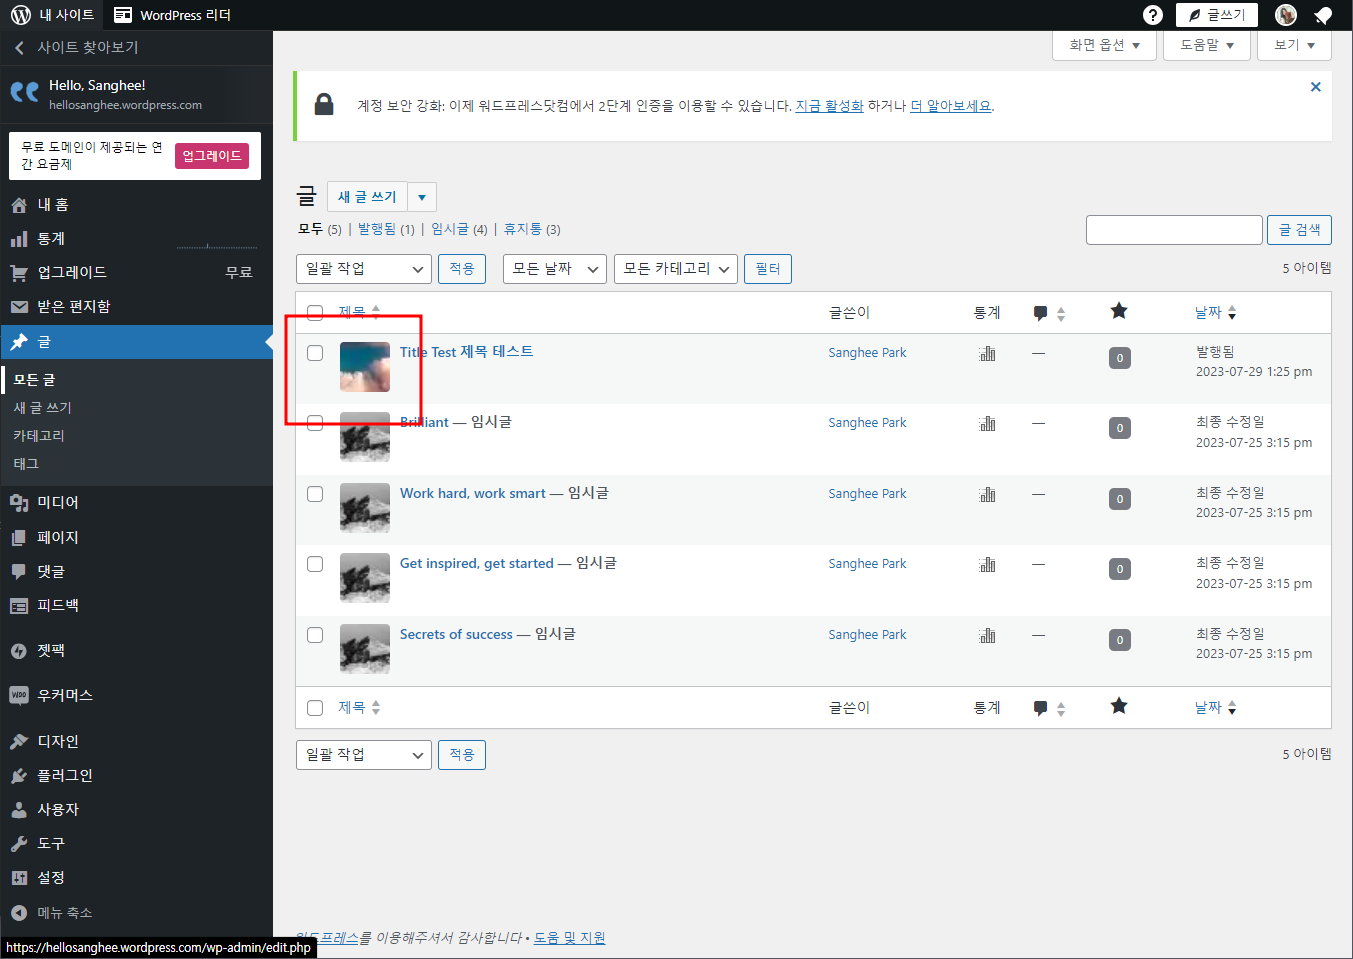Go back via 사이트 찾아보기

[136, 48]
